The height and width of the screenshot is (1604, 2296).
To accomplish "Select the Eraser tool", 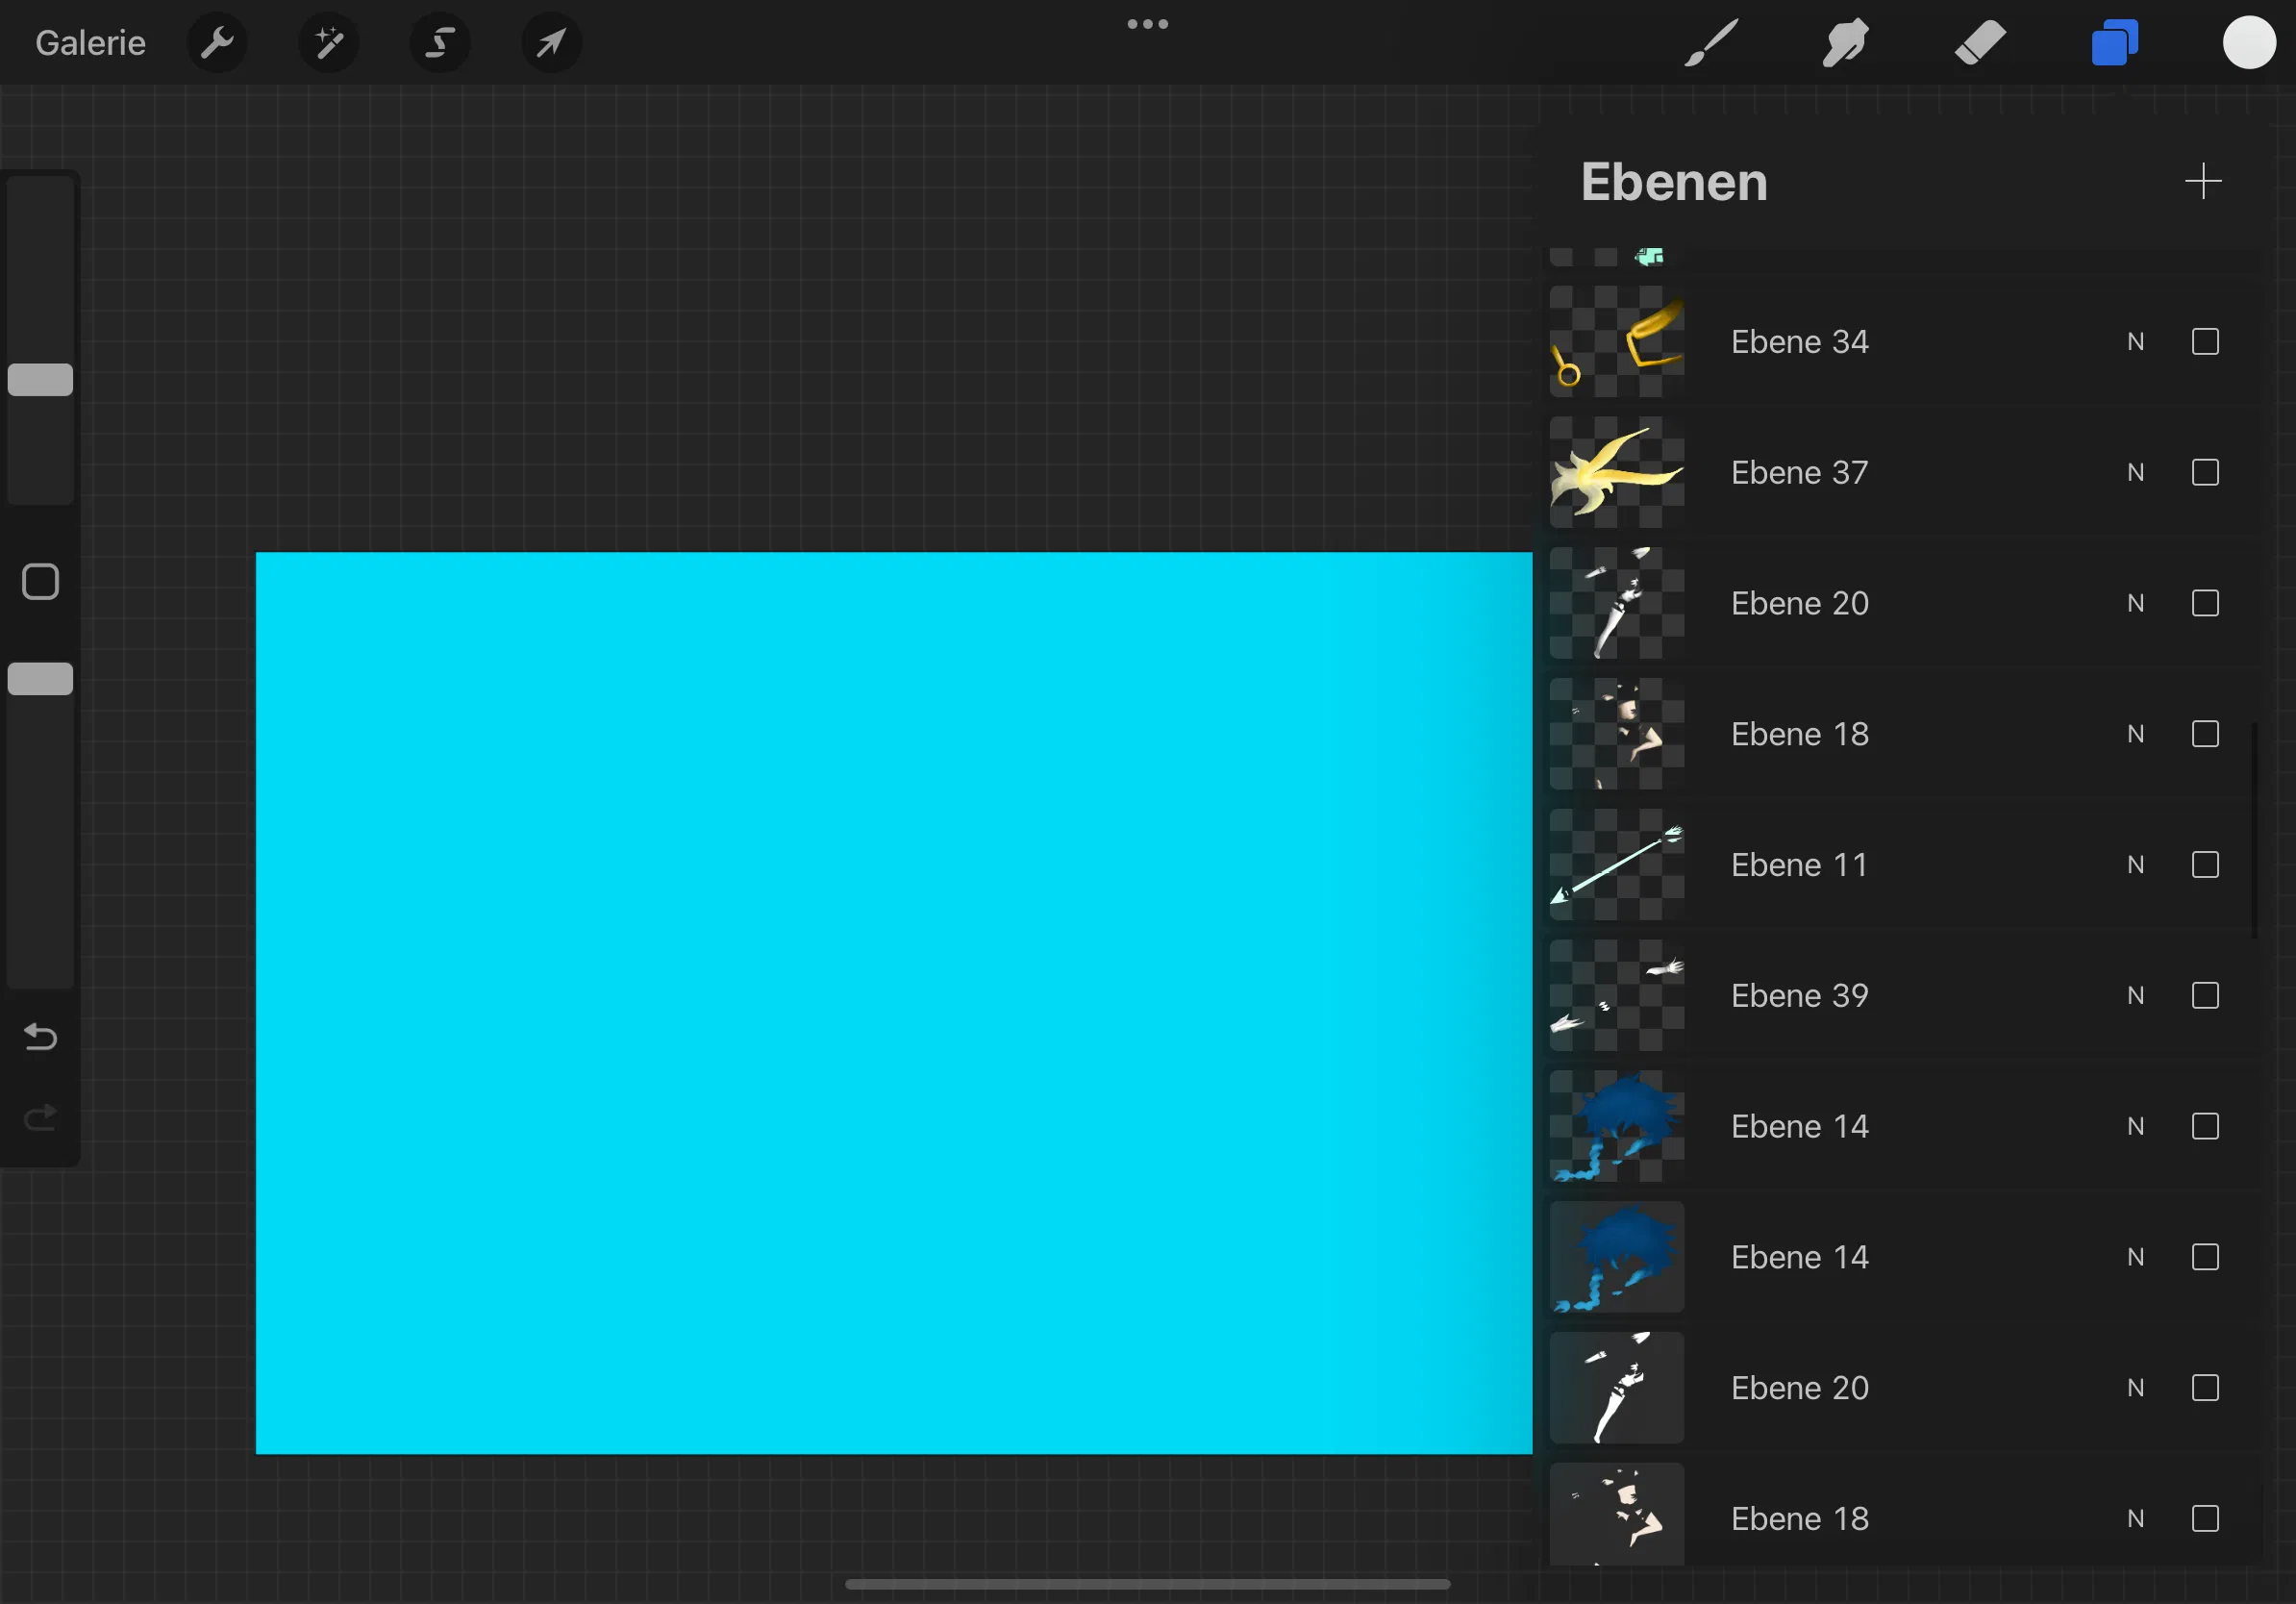I will click(1979, 43).
